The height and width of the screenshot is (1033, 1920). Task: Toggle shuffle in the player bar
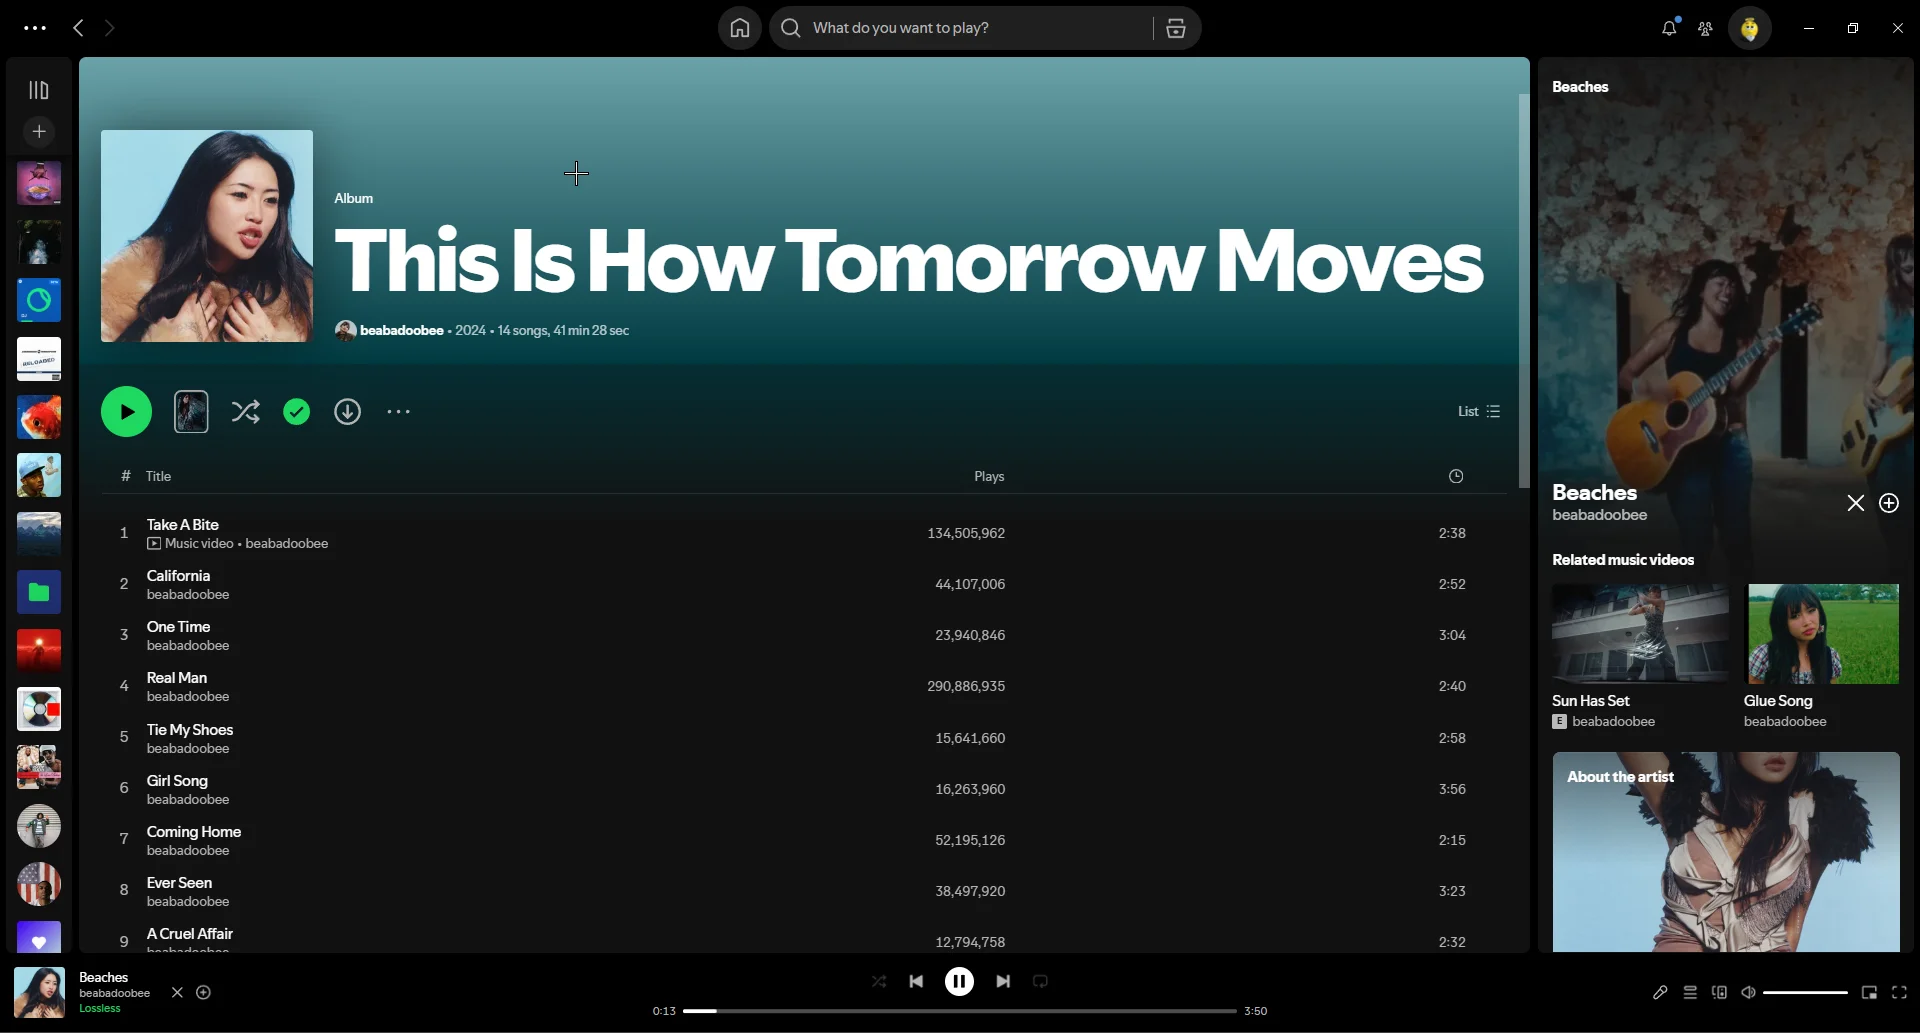click(x=878, y=981)
